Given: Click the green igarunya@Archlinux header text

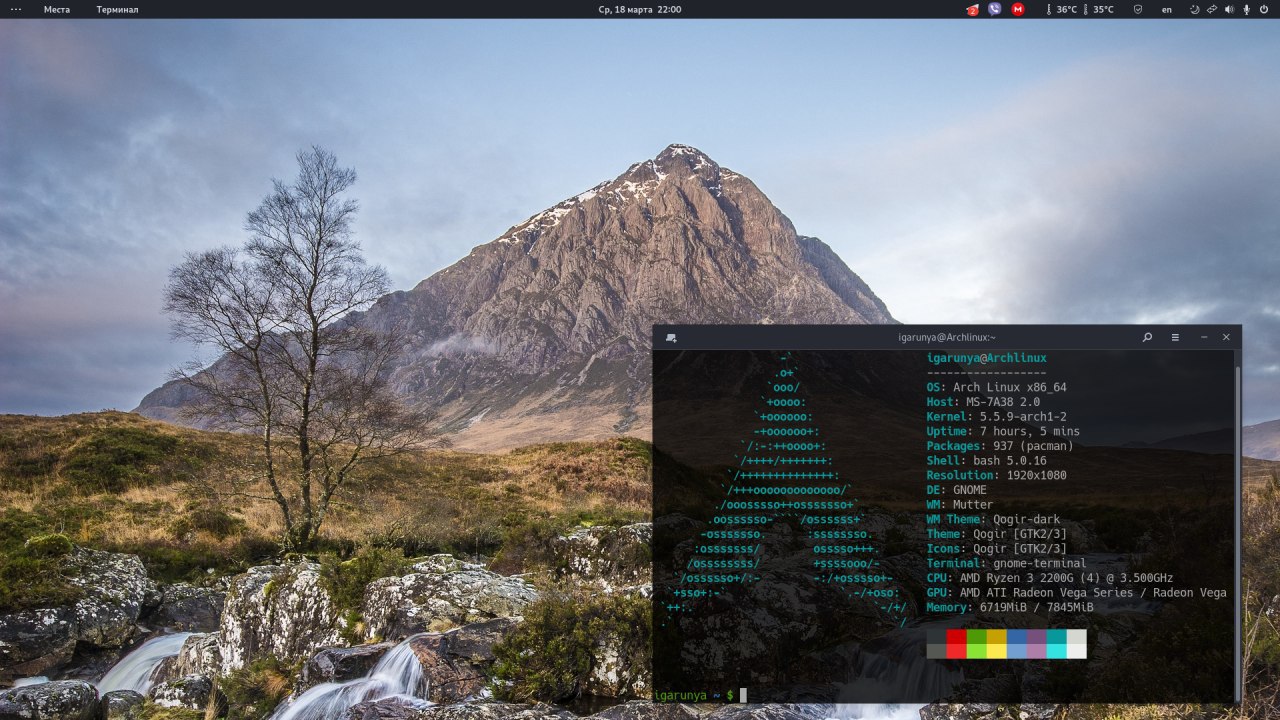Looking at the screenshot, I should click(x=987, y=358).
